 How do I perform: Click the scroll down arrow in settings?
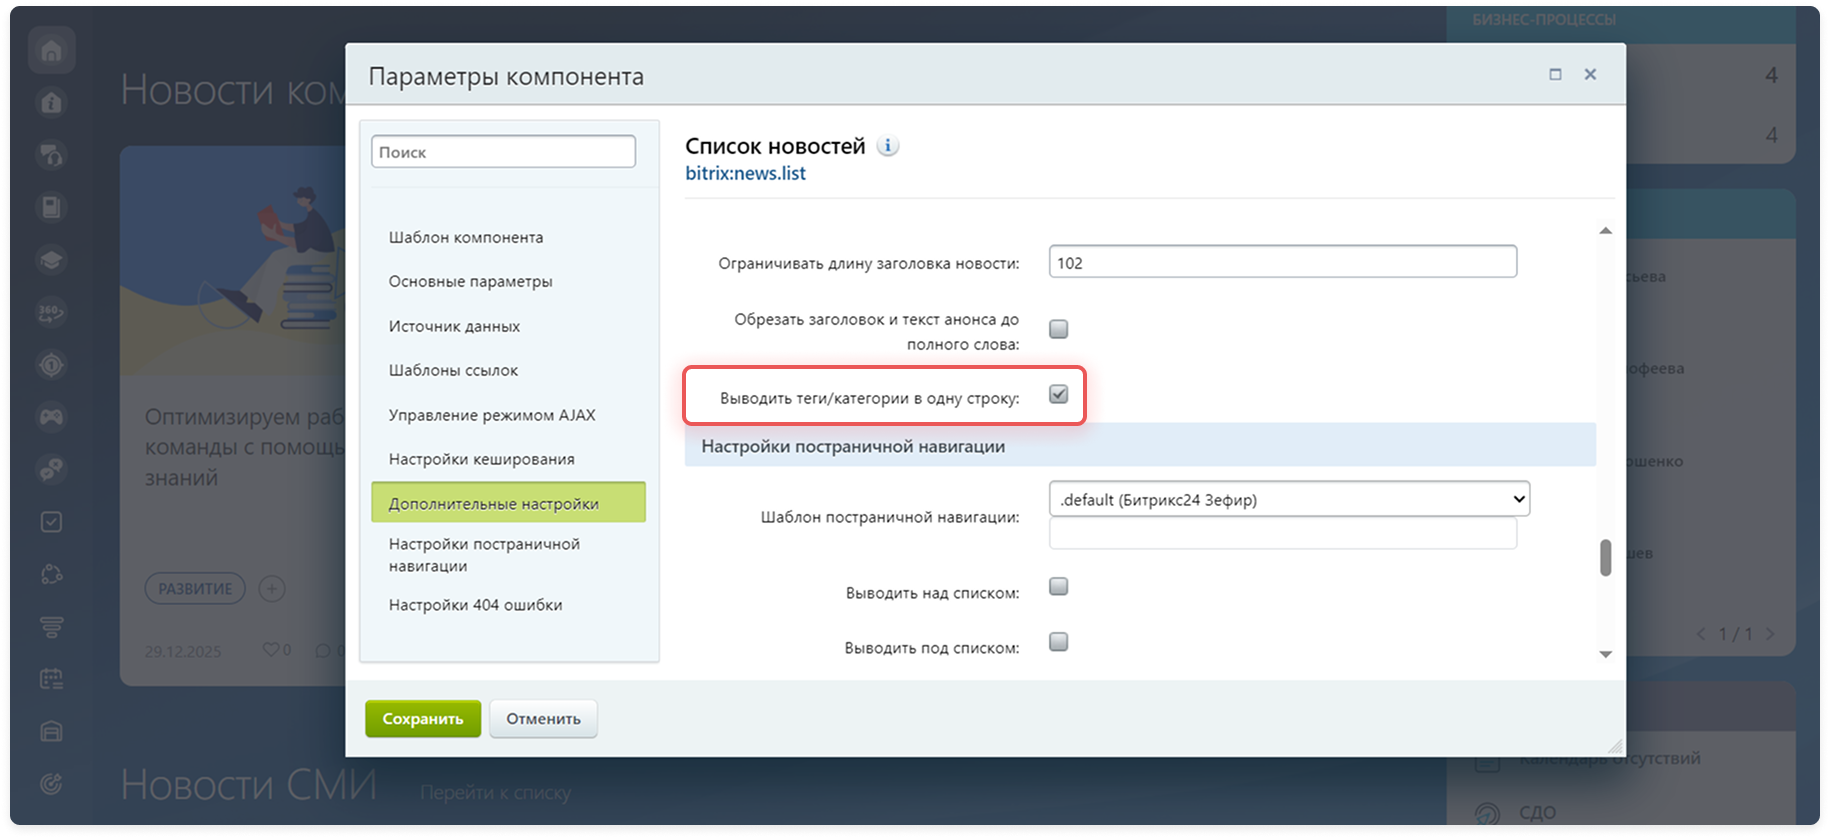coord(1605,654)
